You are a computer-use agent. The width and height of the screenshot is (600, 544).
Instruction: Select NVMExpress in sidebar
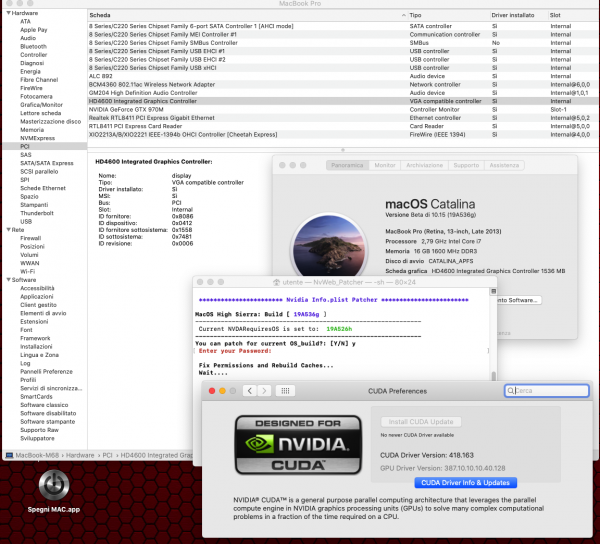(38, 138)
